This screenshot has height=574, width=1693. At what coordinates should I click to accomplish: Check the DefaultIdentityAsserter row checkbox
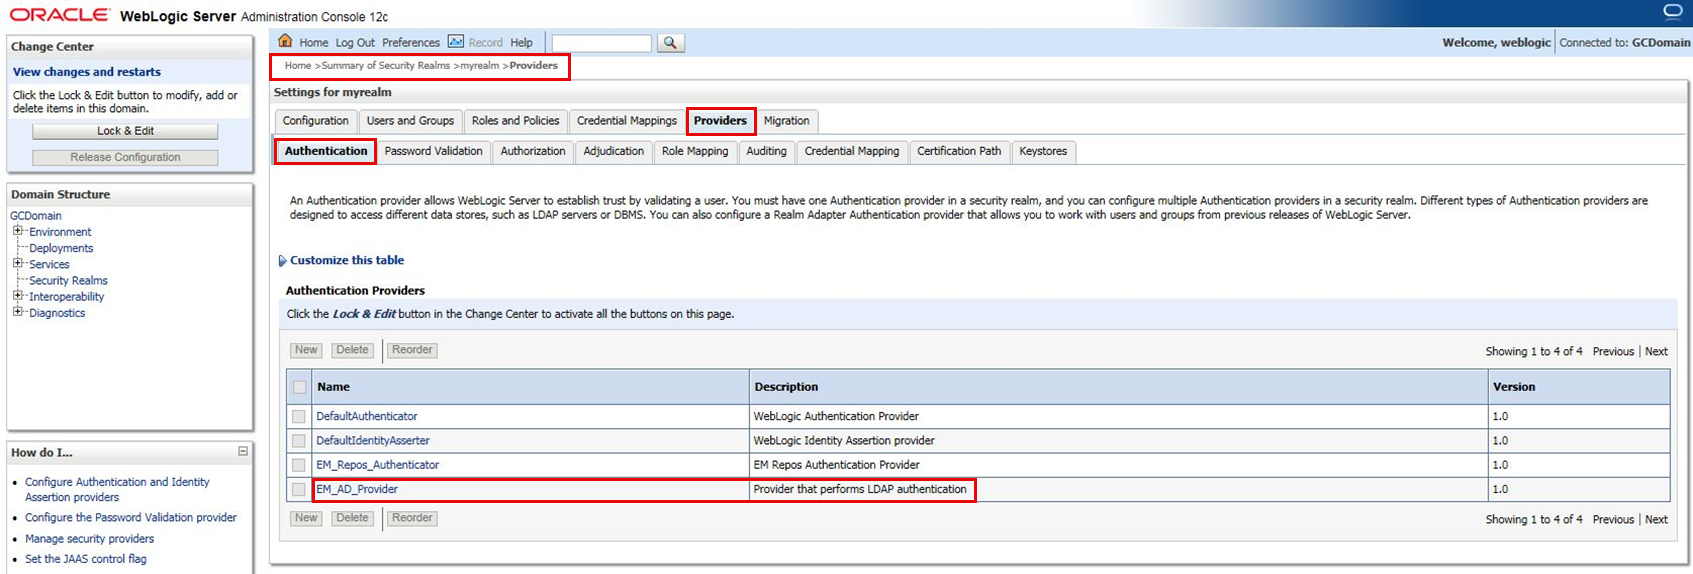tap(298, 441)
